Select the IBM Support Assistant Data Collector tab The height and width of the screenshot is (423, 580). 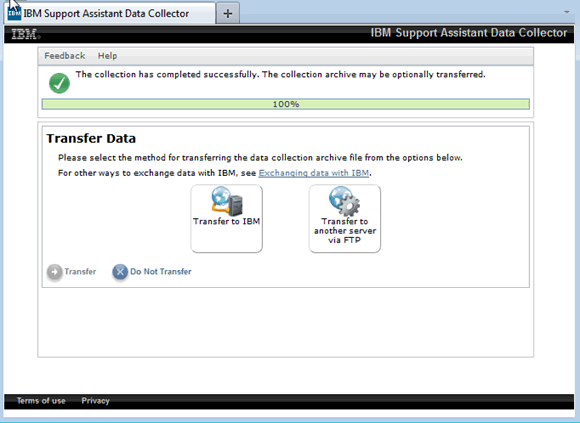click(x=110, y=13)
